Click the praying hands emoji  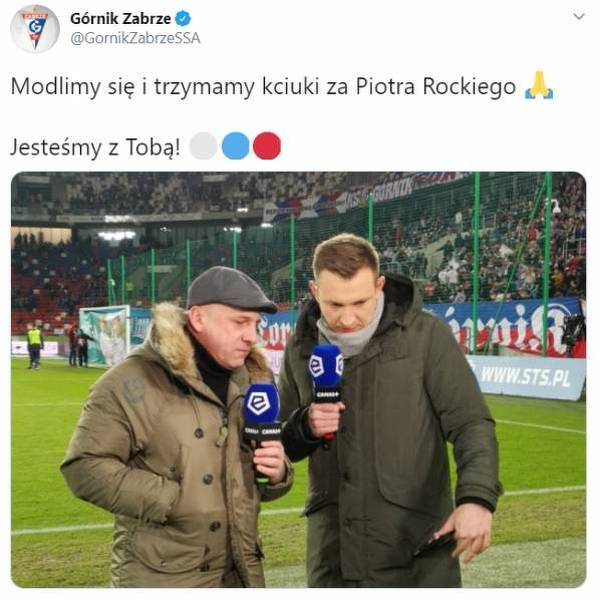[539, 85]
